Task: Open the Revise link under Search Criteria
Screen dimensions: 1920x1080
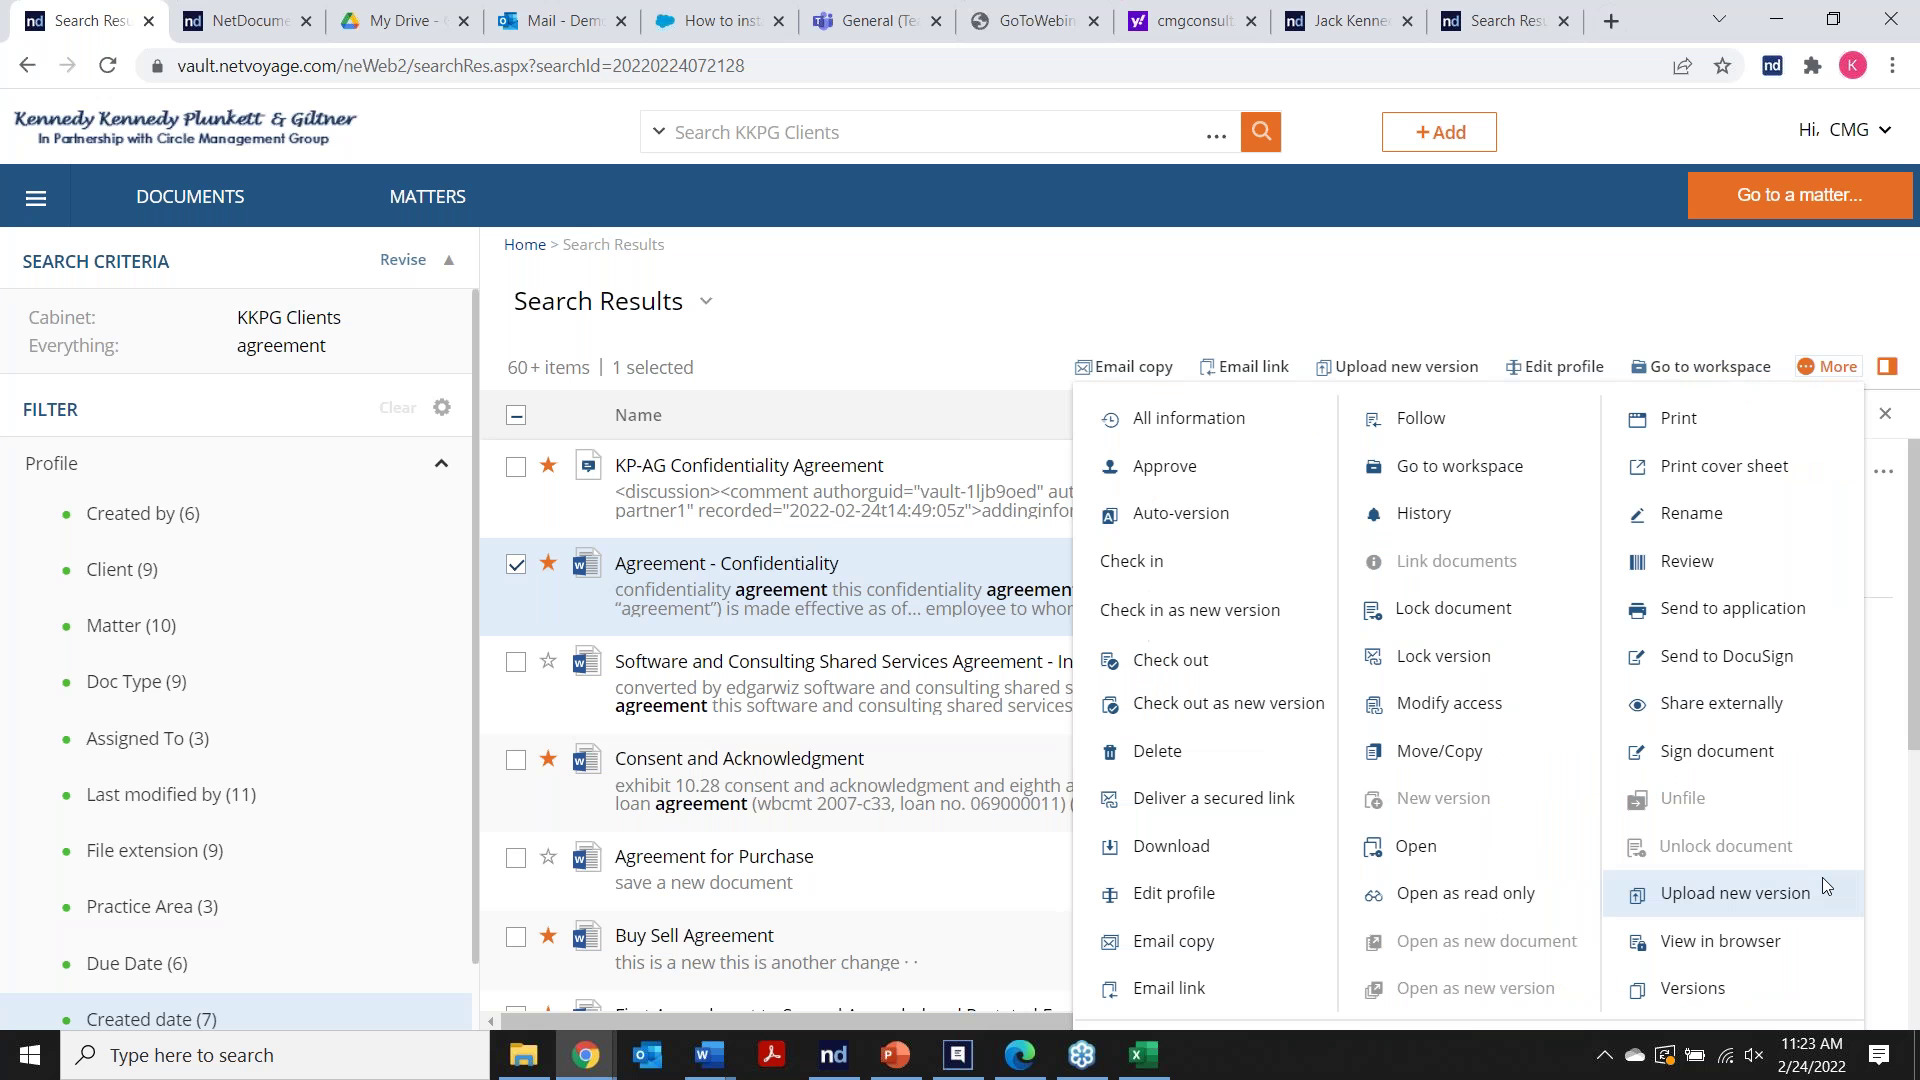Action: [x=403, y=259]
